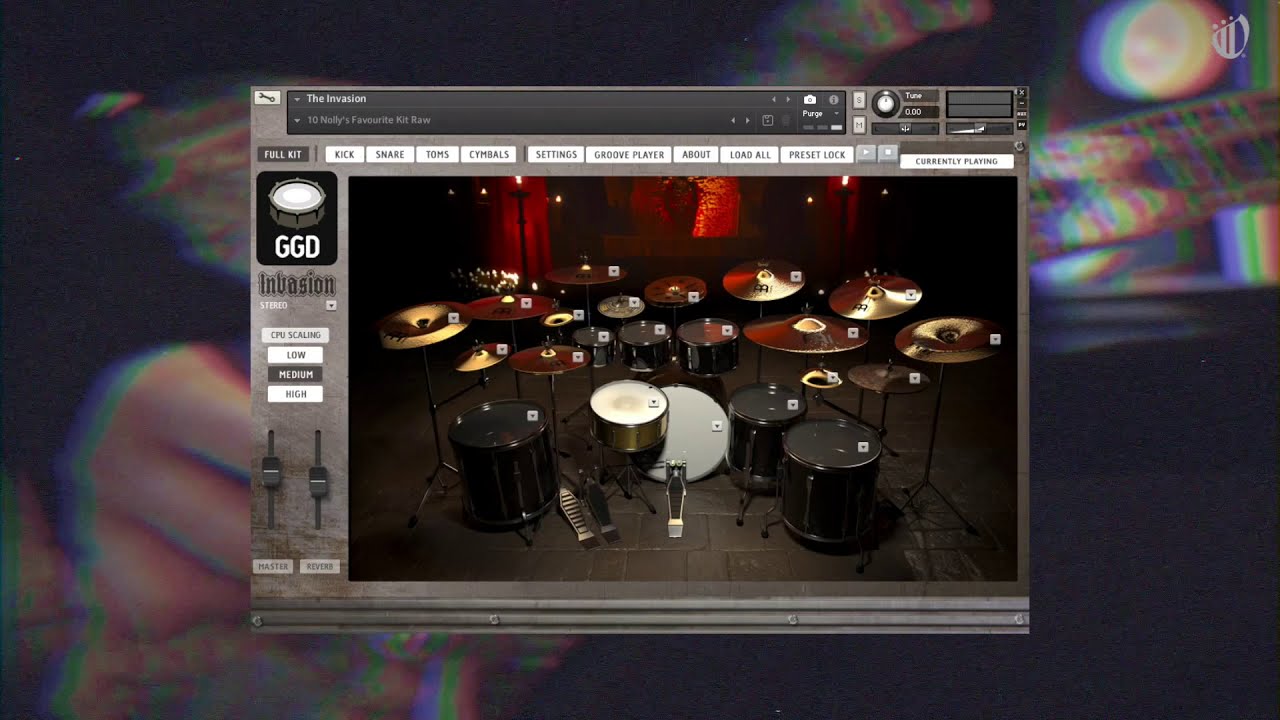Switch to the CYMBALS tab
Screen dimensions: 1280x720
pyautogui.click(x=489, y=155)
